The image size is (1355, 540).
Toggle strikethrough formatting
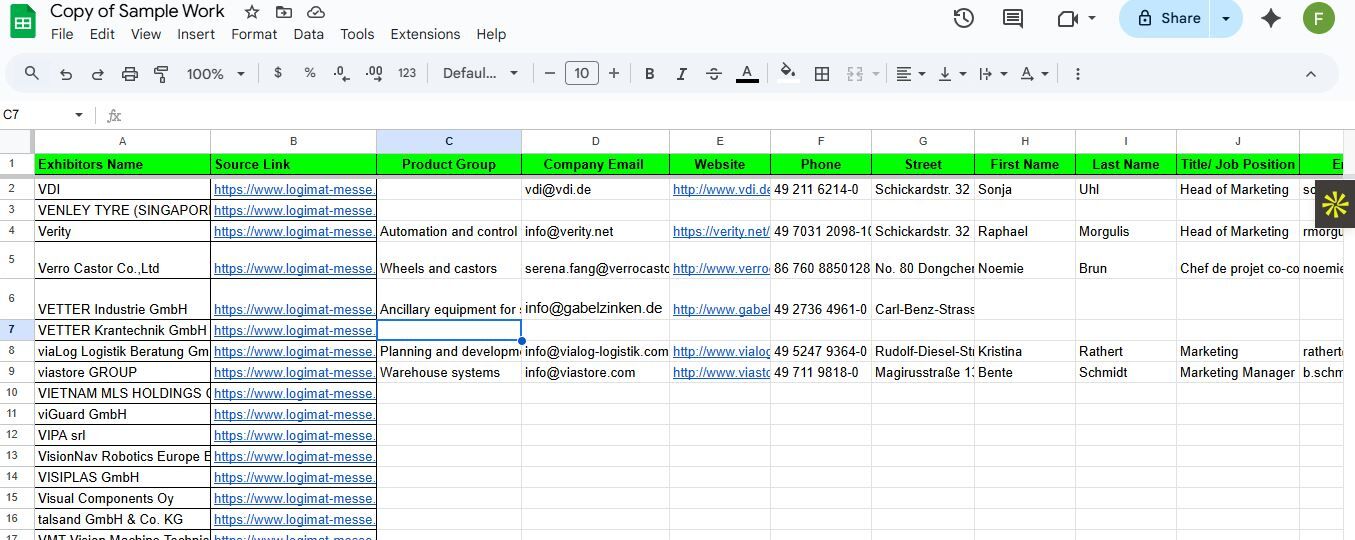pyautogui.click(x=714, y=73)
